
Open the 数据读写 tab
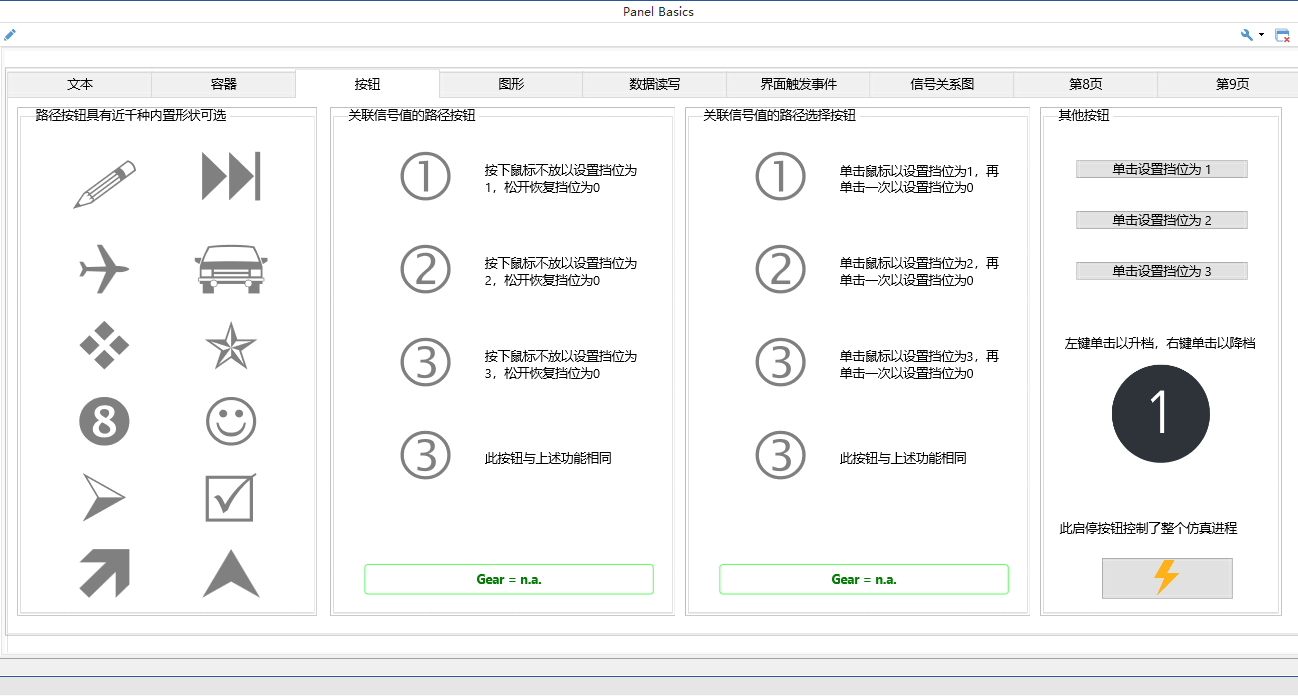(655, 84)
